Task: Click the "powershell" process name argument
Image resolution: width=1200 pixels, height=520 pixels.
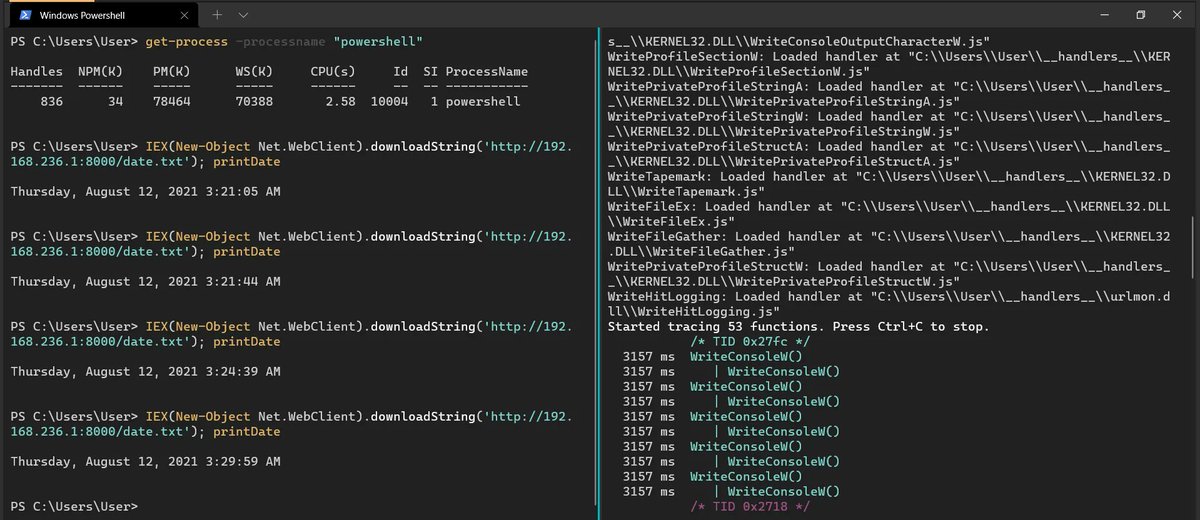Action: tap(378, 41)
